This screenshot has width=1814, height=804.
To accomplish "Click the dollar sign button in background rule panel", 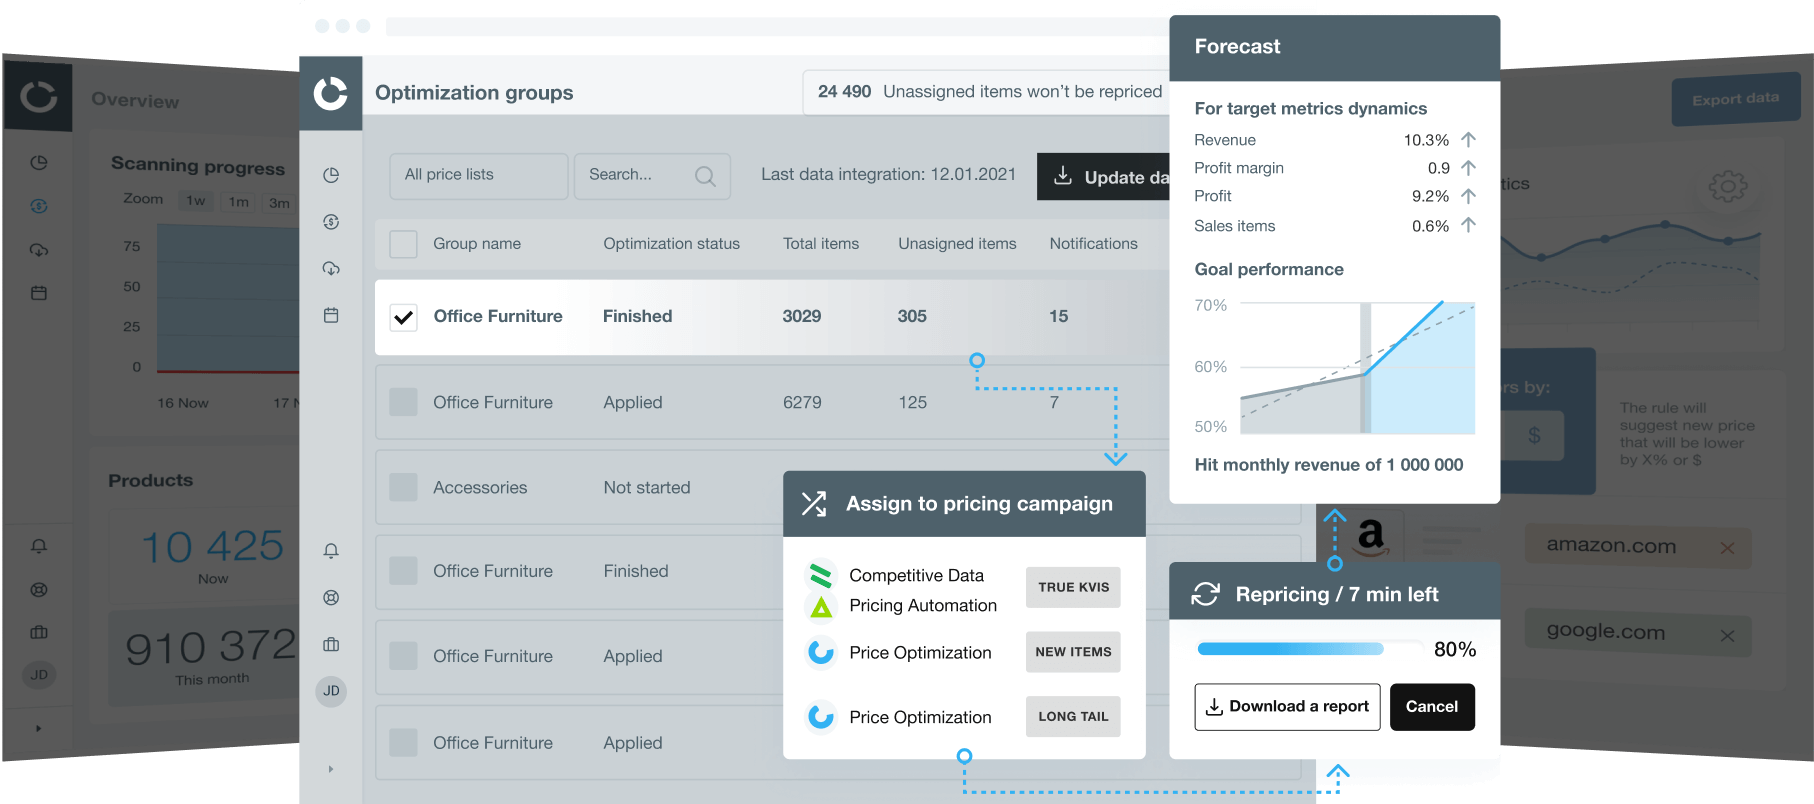I will (x=1534, y=435).
